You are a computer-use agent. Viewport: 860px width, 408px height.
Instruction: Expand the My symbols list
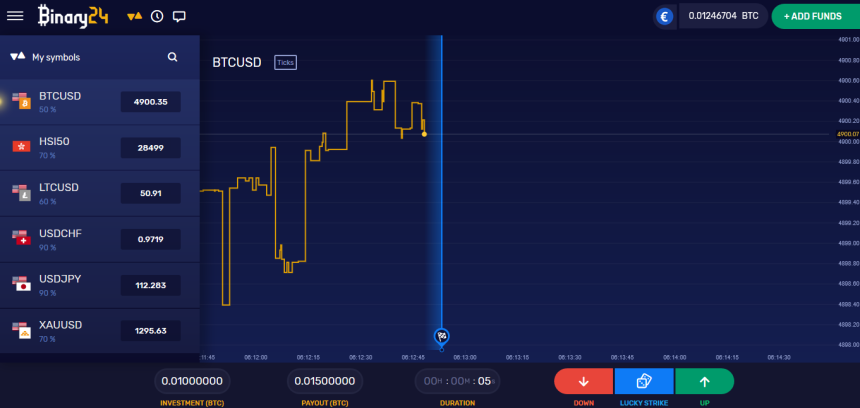tap(45, 57)
